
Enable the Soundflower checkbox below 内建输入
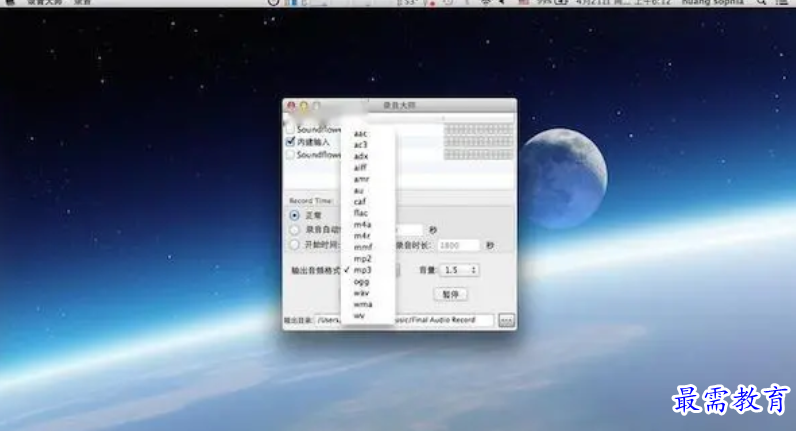coord(290,154)
